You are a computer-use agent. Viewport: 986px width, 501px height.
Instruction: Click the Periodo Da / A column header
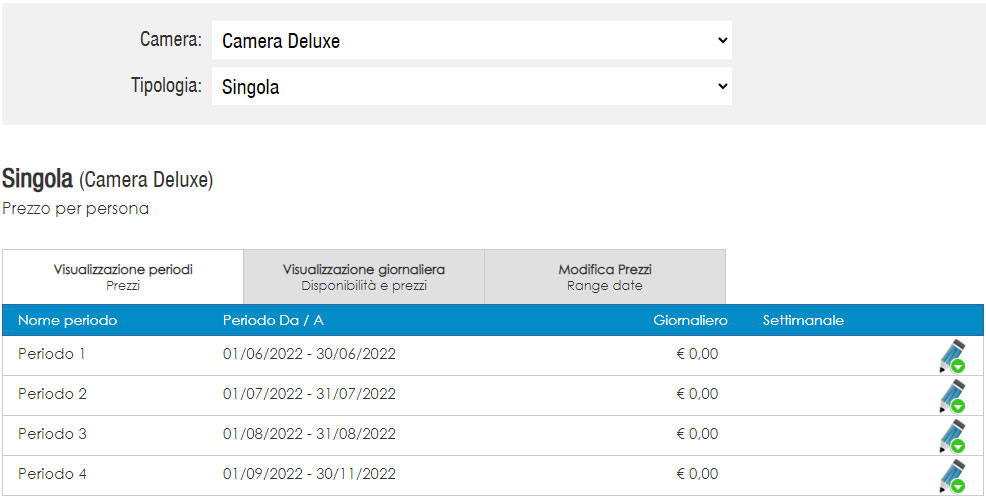(273, 321)
